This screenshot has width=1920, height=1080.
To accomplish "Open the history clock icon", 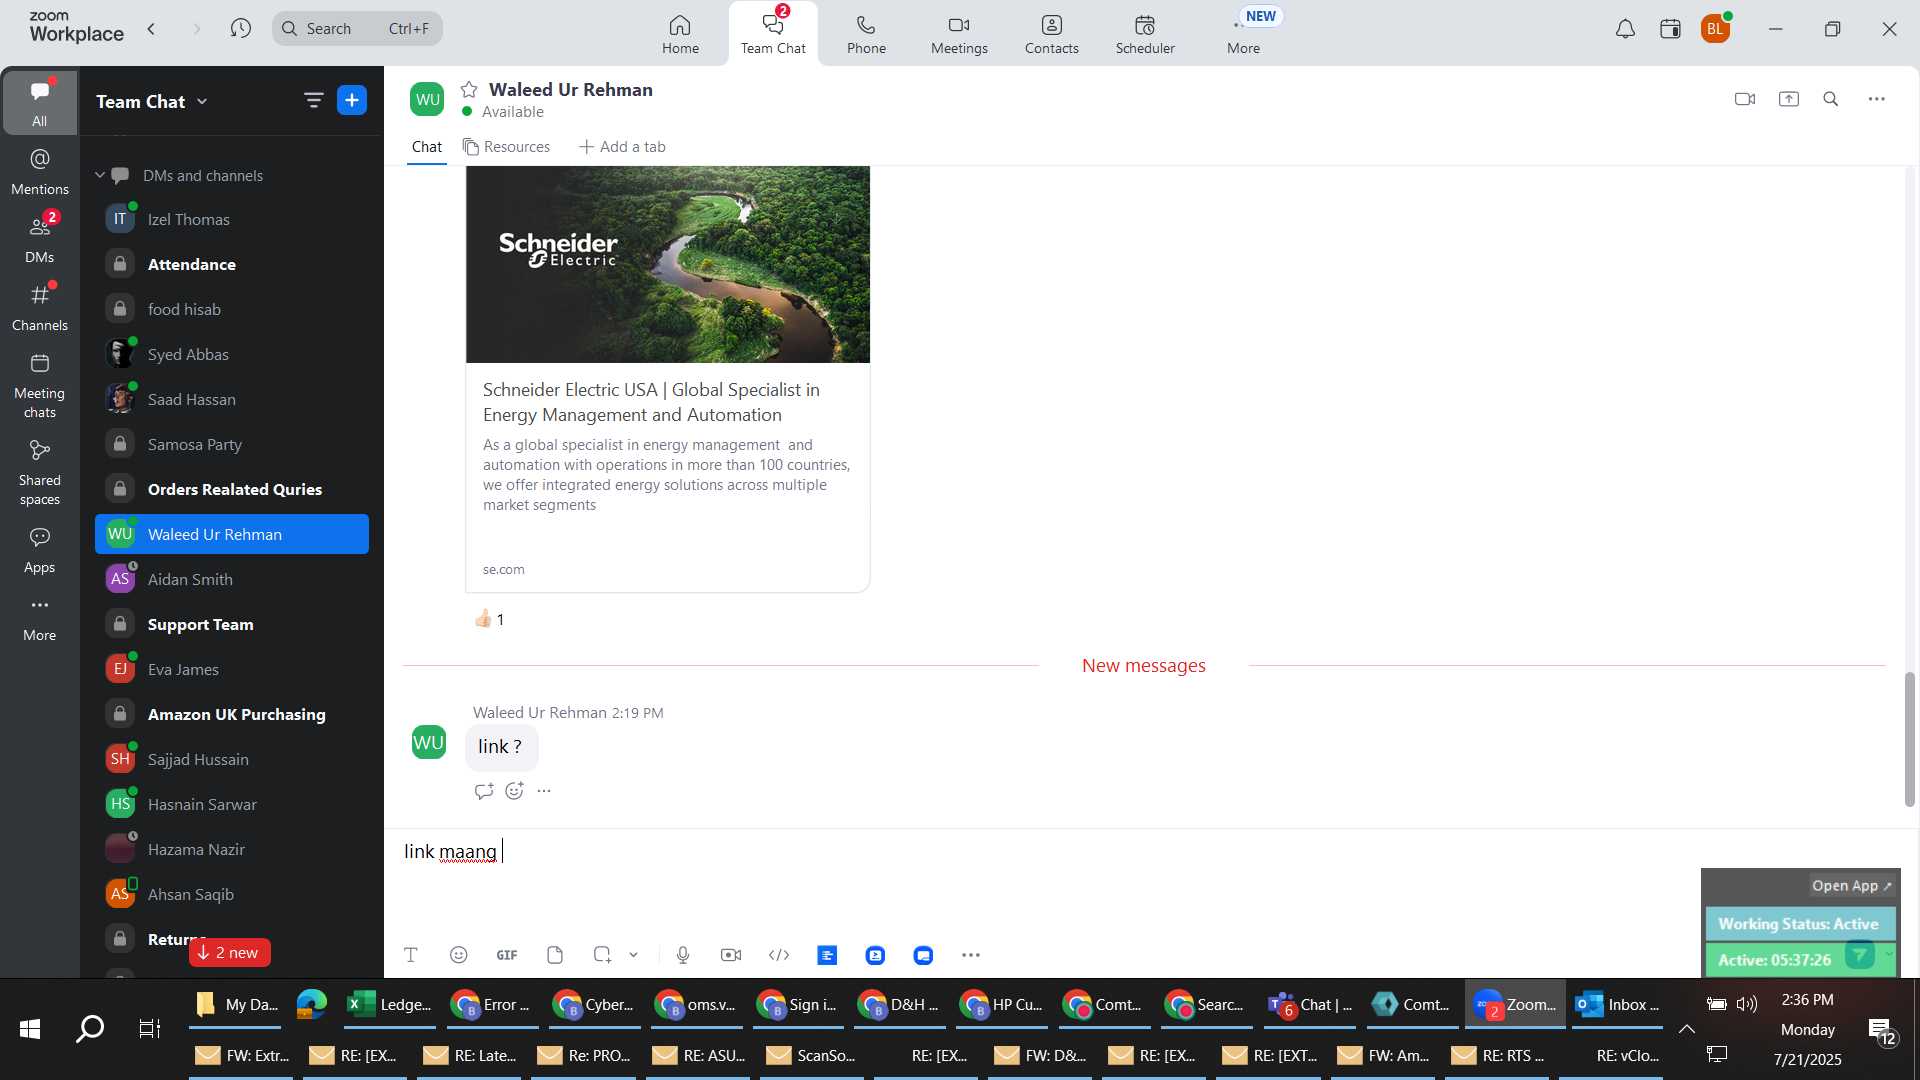I will pyautogui.click(x=240, y=29).
